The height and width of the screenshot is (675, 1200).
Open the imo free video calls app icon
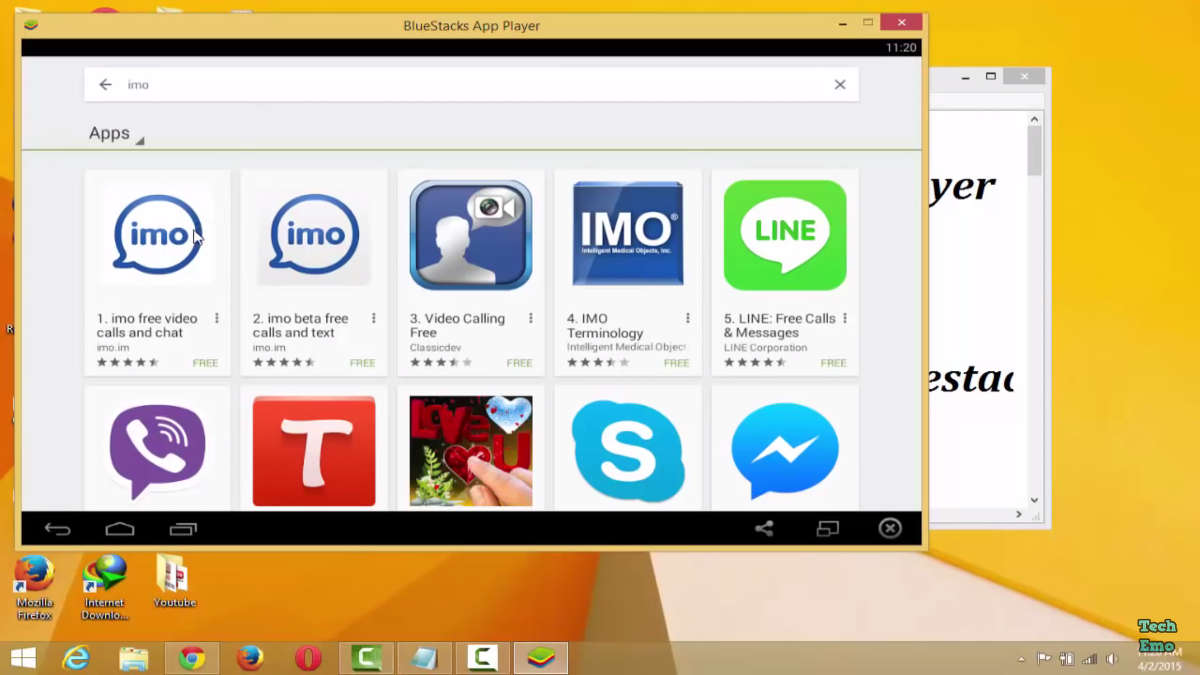158,234
